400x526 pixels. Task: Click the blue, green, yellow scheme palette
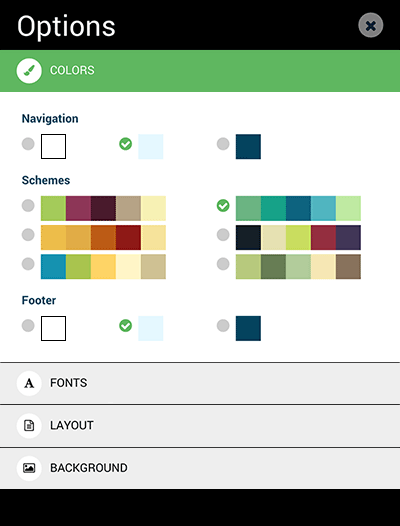pyautogui.click(x=103, y=267)
